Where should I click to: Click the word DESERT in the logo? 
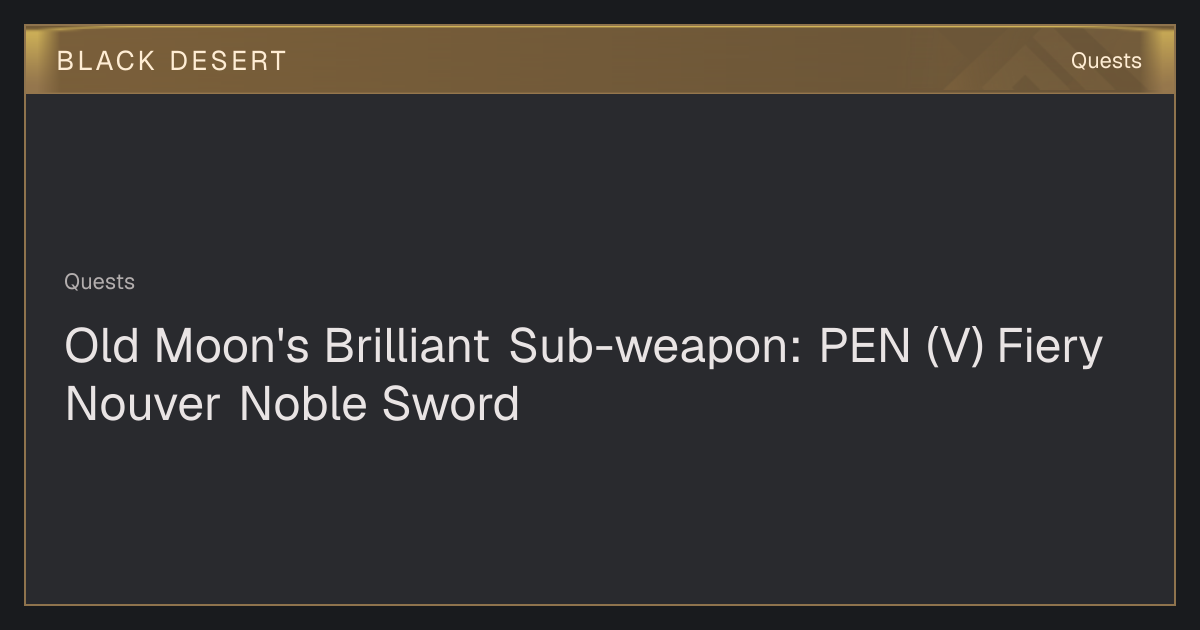(x=228, y=61)
